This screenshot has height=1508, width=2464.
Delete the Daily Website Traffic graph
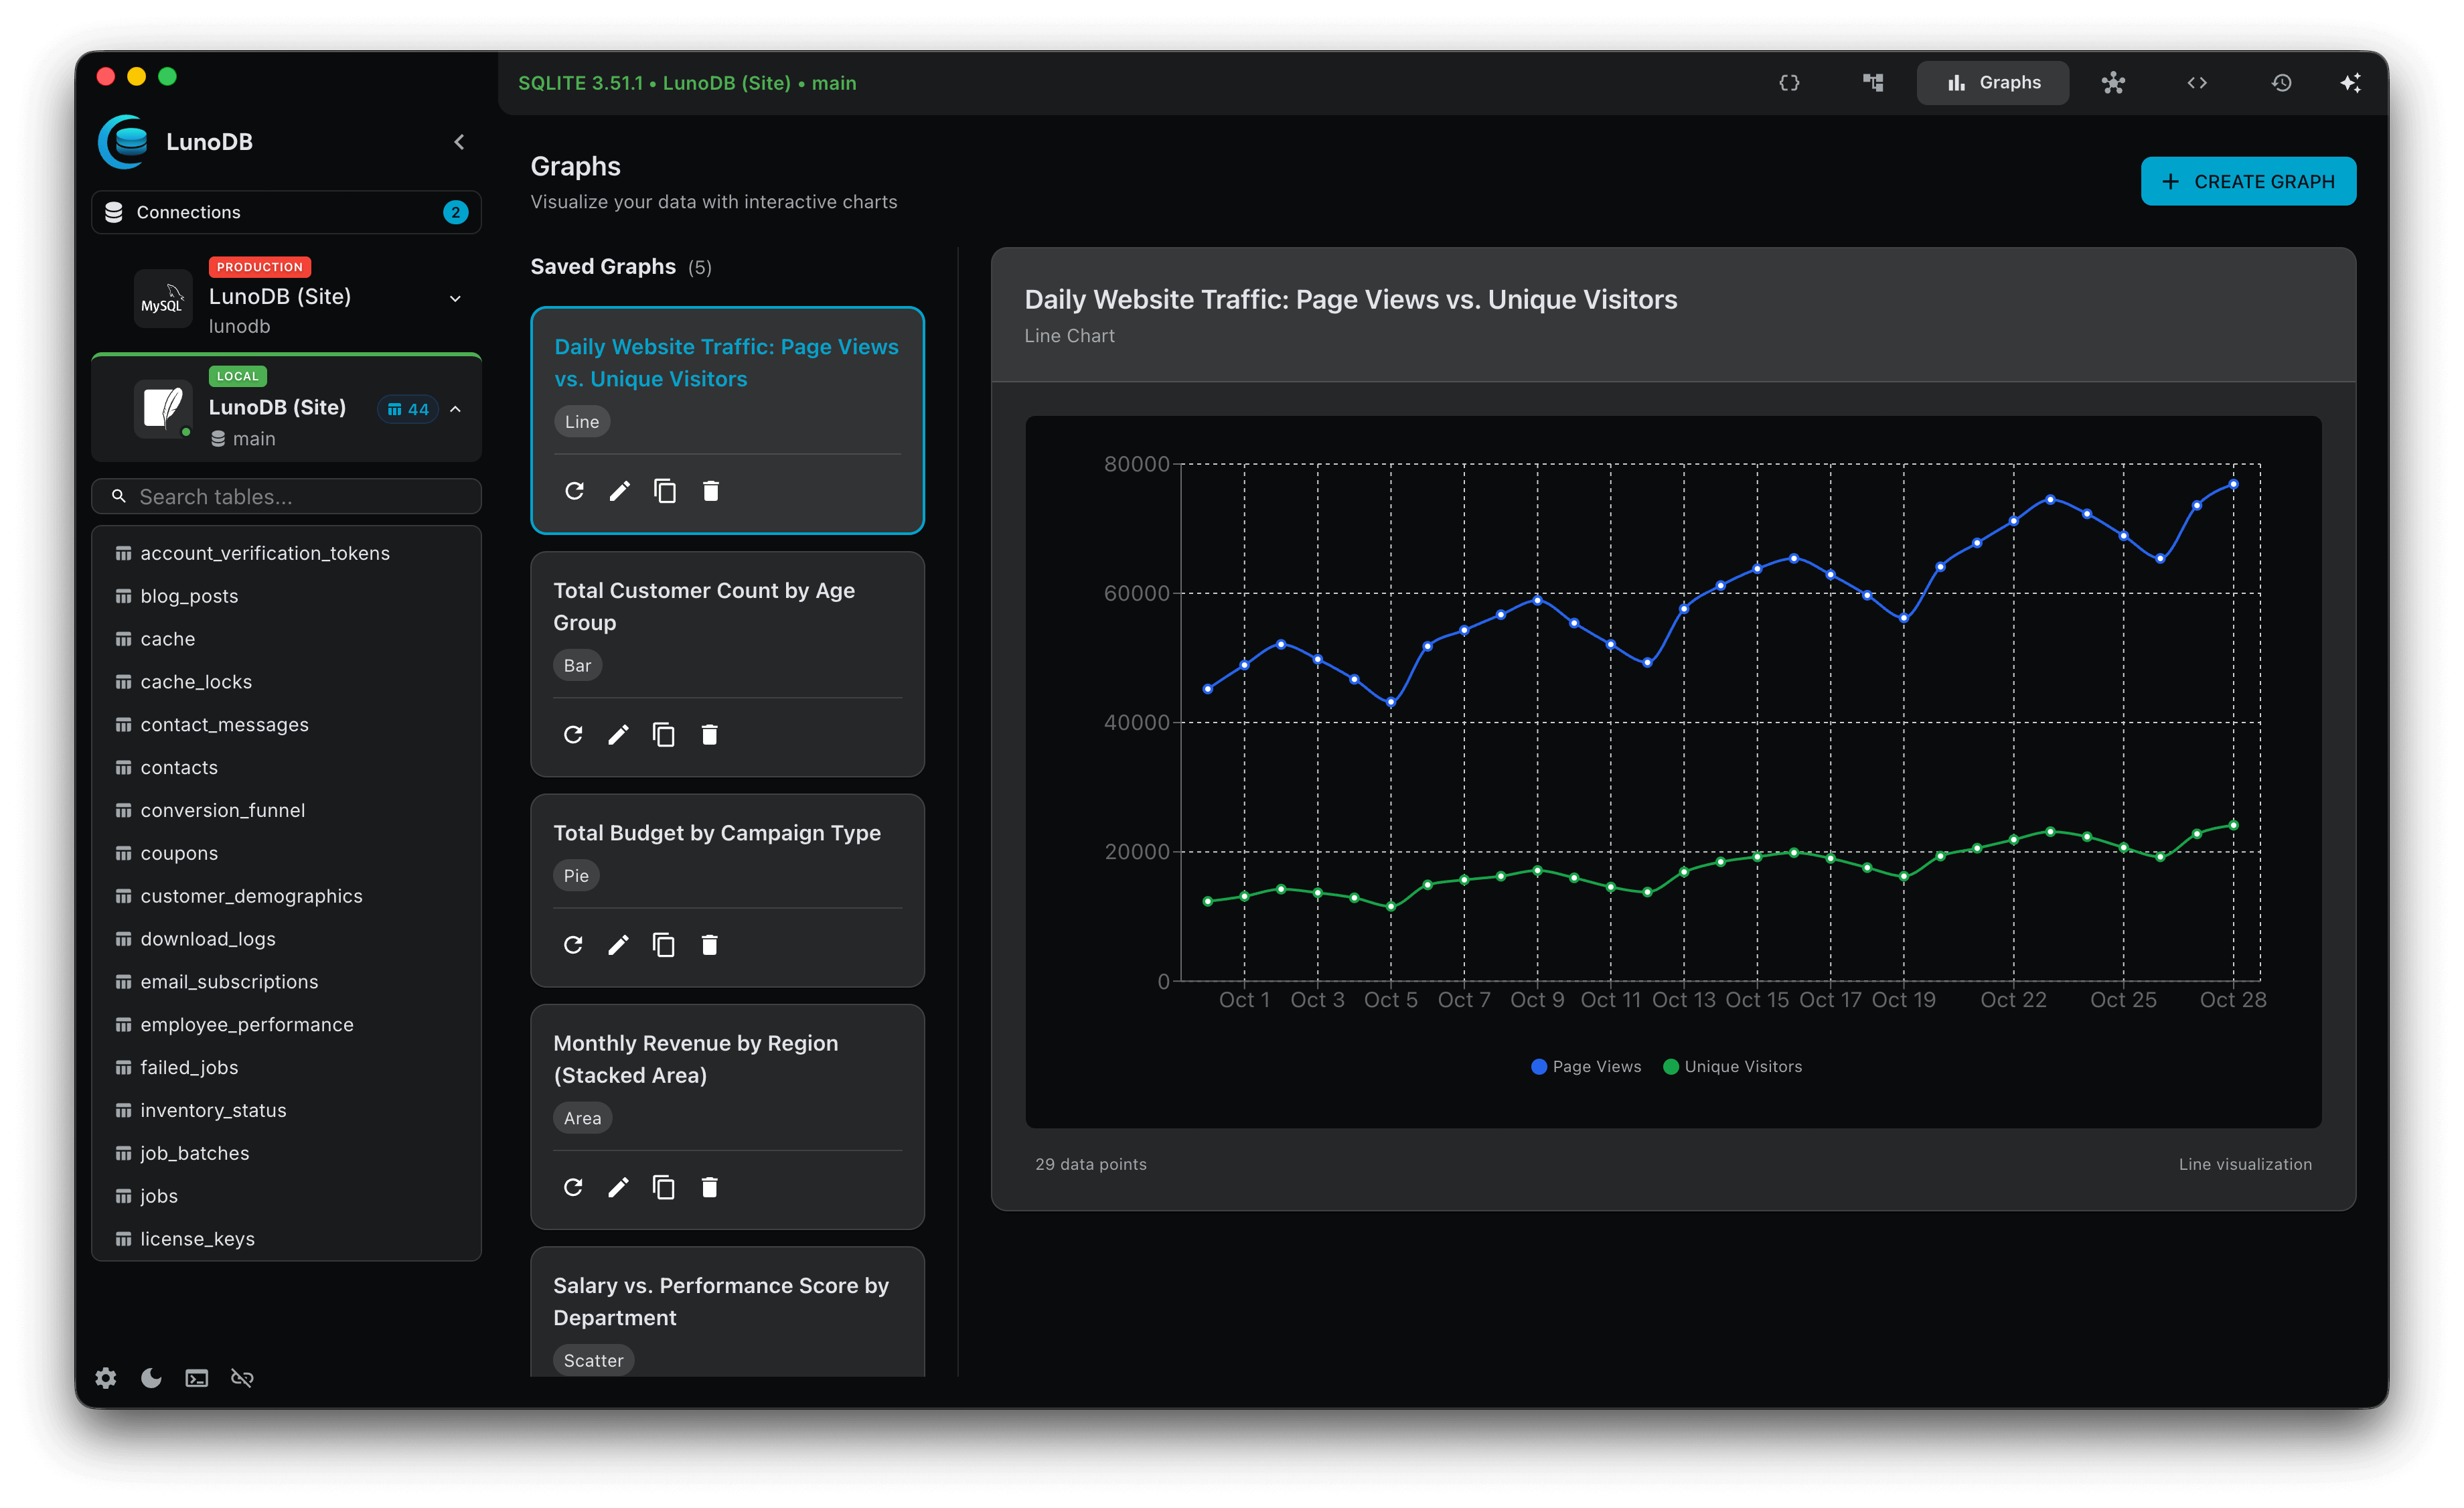click(x=711, y=491)
